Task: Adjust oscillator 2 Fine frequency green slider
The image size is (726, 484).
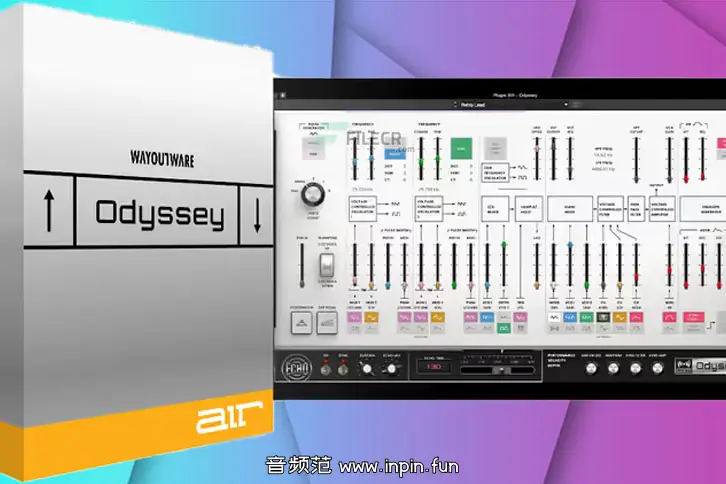Action: pyautogui.click(x=438, y=158)
